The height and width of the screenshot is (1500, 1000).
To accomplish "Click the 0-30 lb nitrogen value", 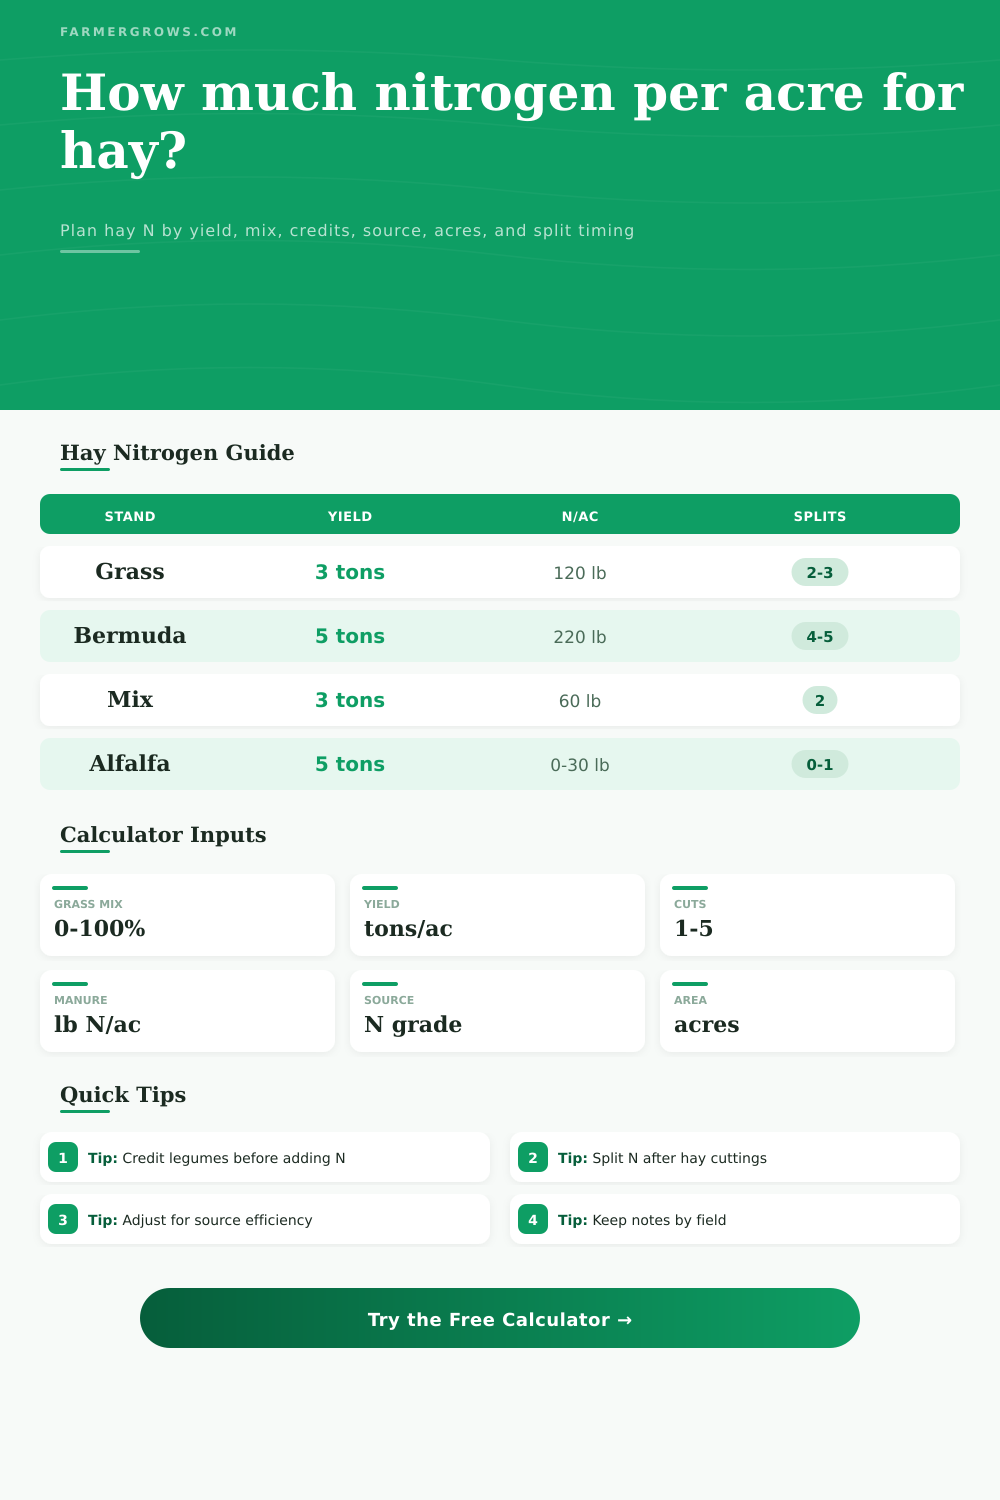I will (x=580, y=765).
